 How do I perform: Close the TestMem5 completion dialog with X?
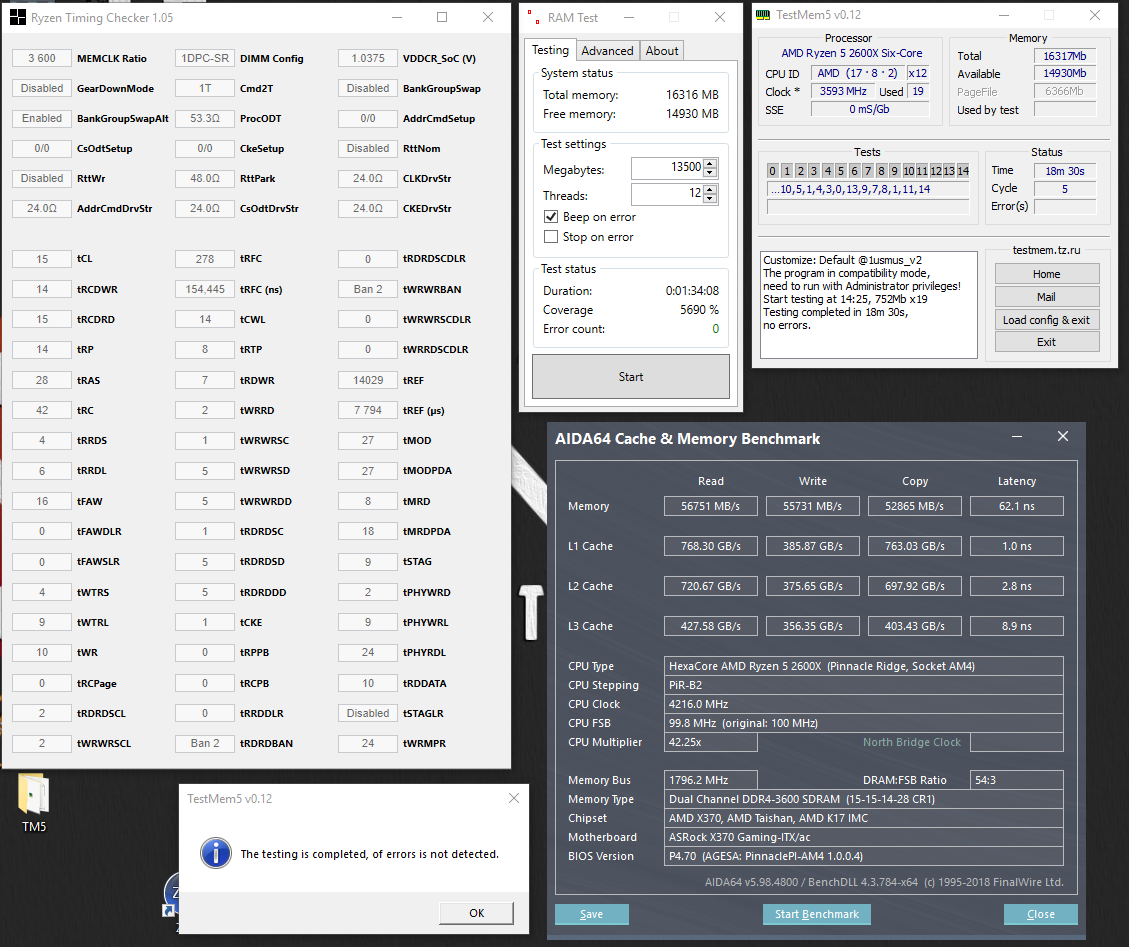(x=513, y=798)
